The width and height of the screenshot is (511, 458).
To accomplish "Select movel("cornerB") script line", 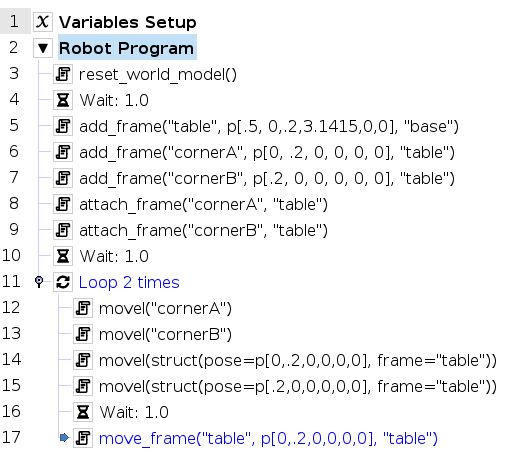I will (165, 334).
